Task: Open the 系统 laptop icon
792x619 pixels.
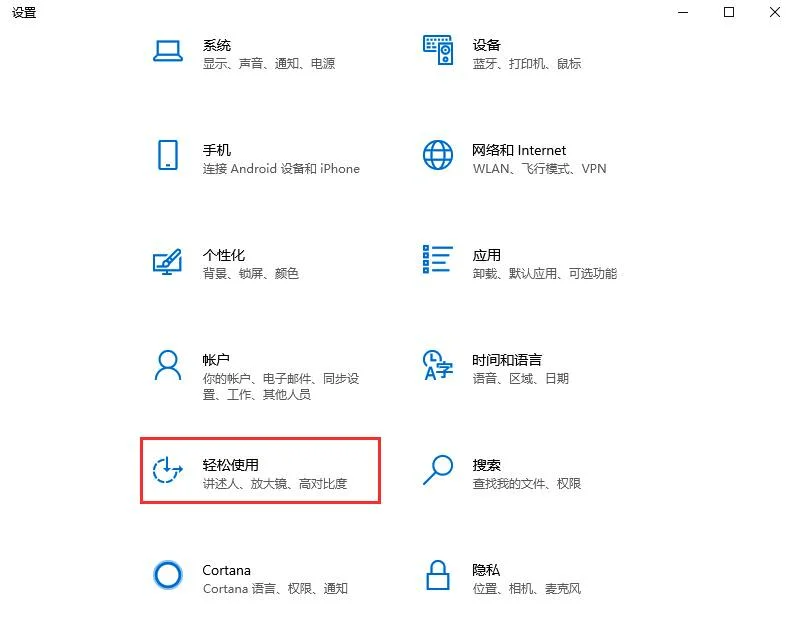Action: 168,51
